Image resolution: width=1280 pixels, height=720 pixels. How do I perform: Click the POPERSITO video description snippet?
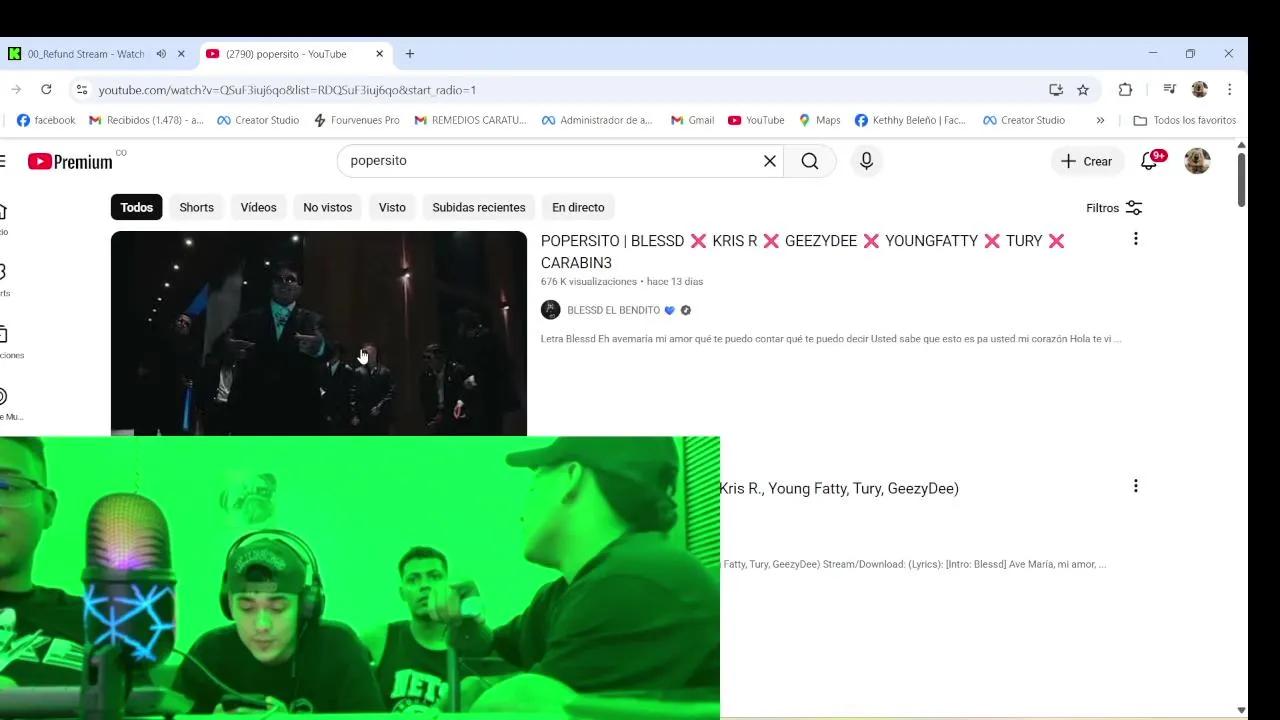[x=831, y=339]
